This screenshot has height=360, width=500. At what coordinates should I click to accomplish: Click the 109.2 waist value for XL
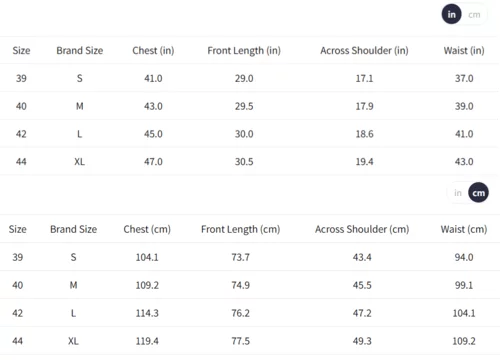coord(464,341)
